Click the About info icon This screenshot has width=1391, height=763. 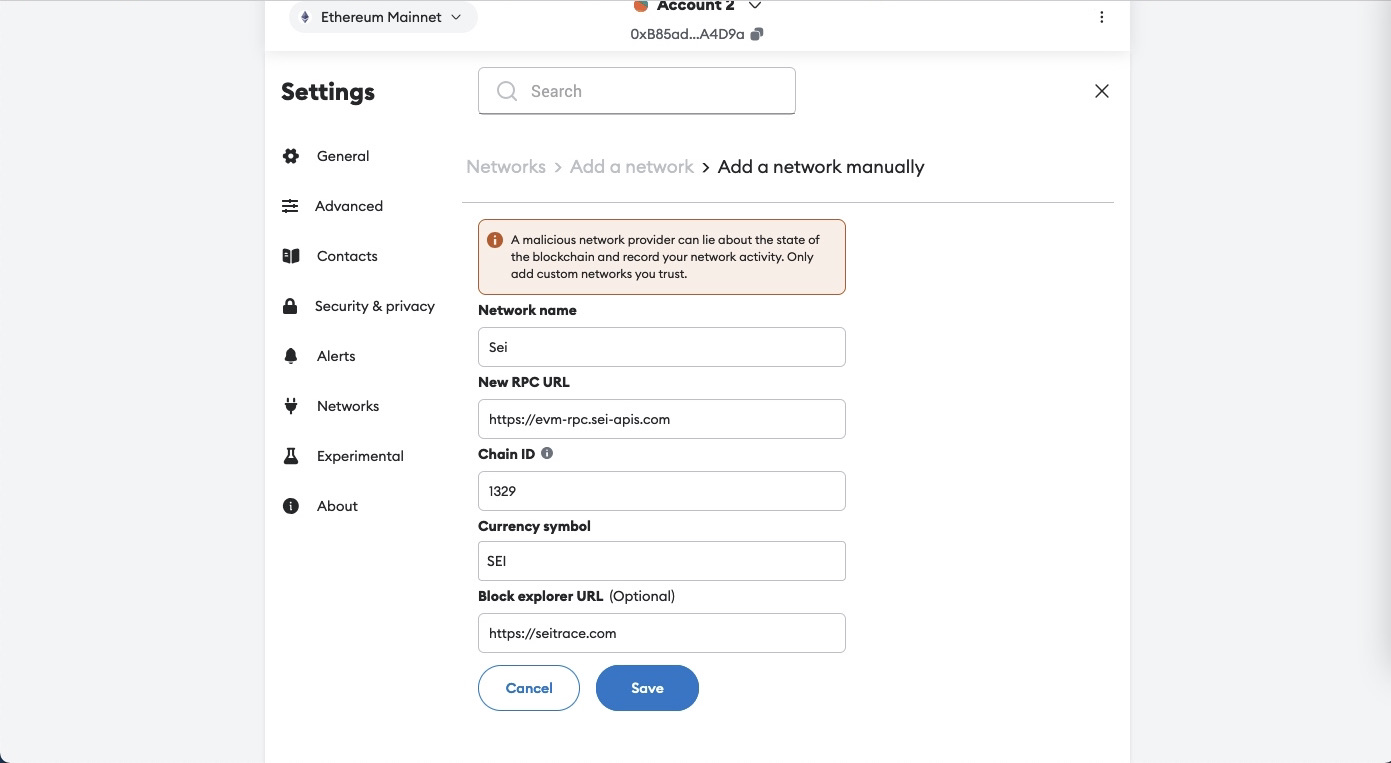[290, 506]
